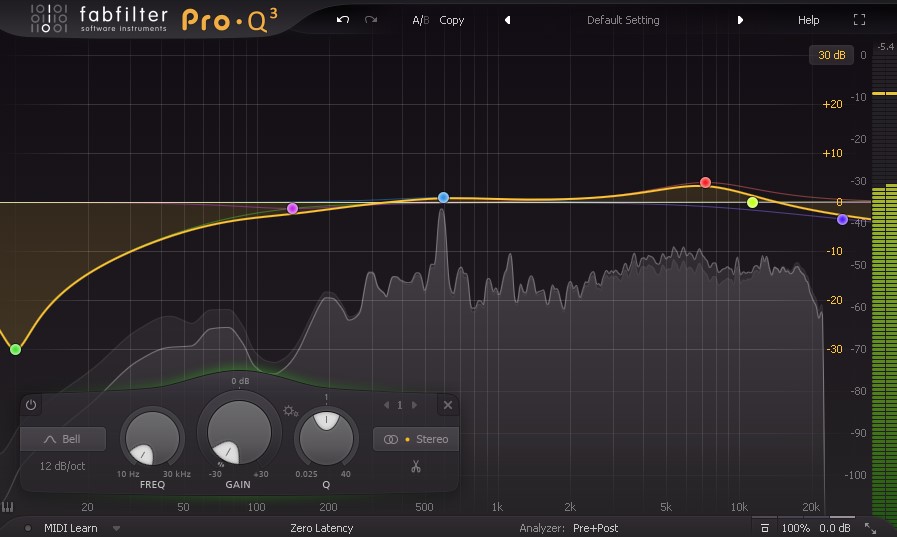Delete the band using X button

(448, 405)
